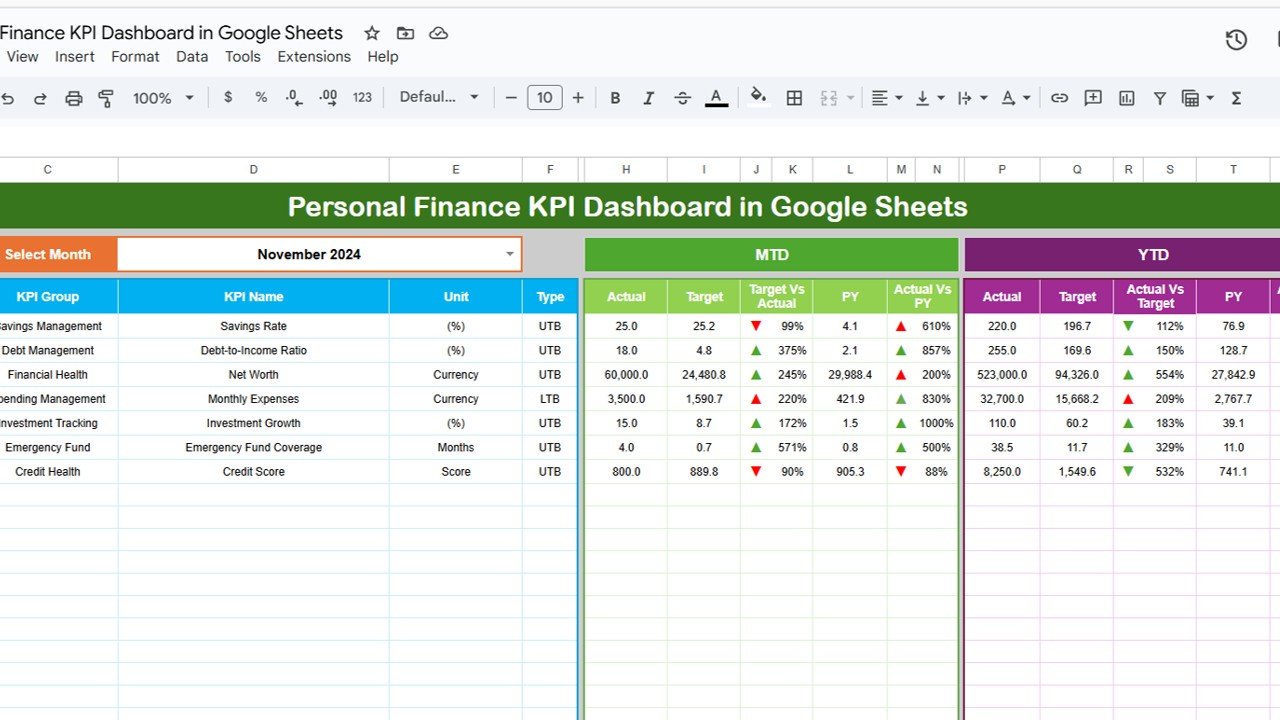The height and width of the screenshot is (720, 1280).
Task: Open version history clock icon
Action: pos(1236,39)
